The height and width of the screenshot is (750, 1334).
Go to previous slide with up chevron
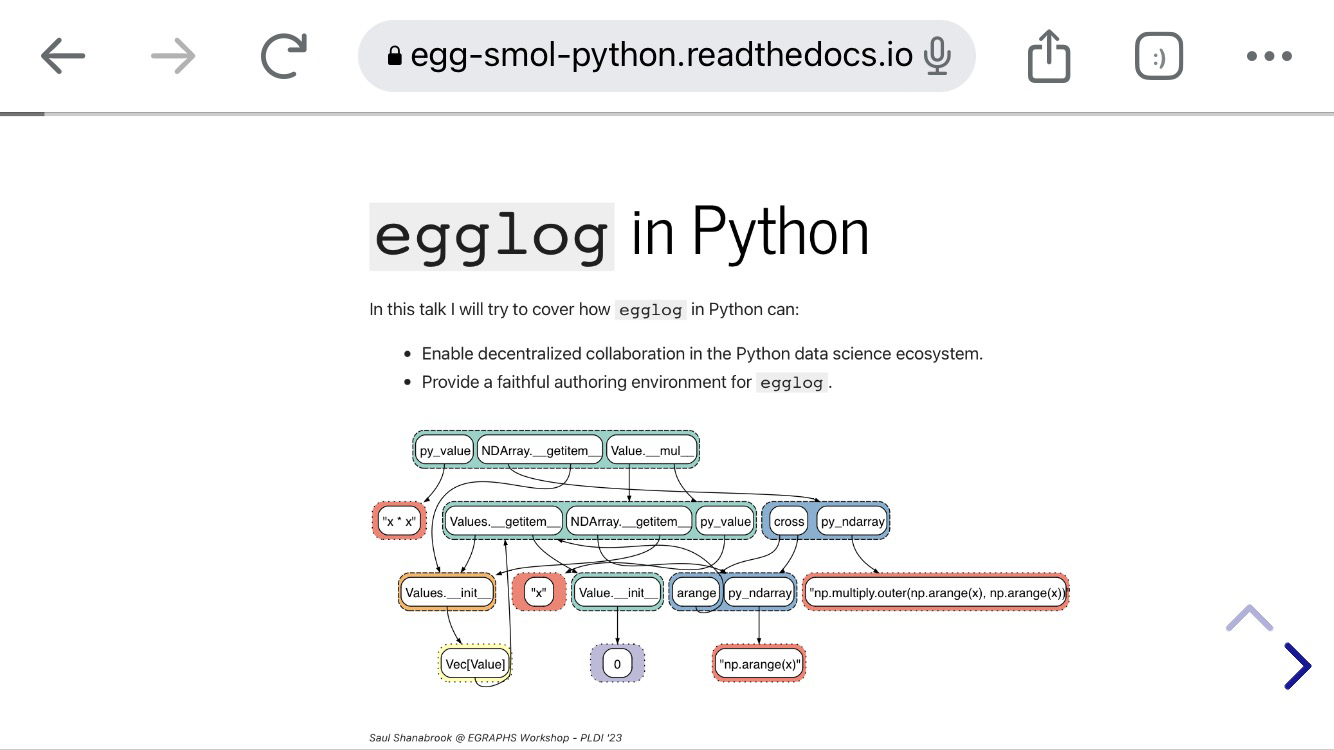pos(1249,618)
